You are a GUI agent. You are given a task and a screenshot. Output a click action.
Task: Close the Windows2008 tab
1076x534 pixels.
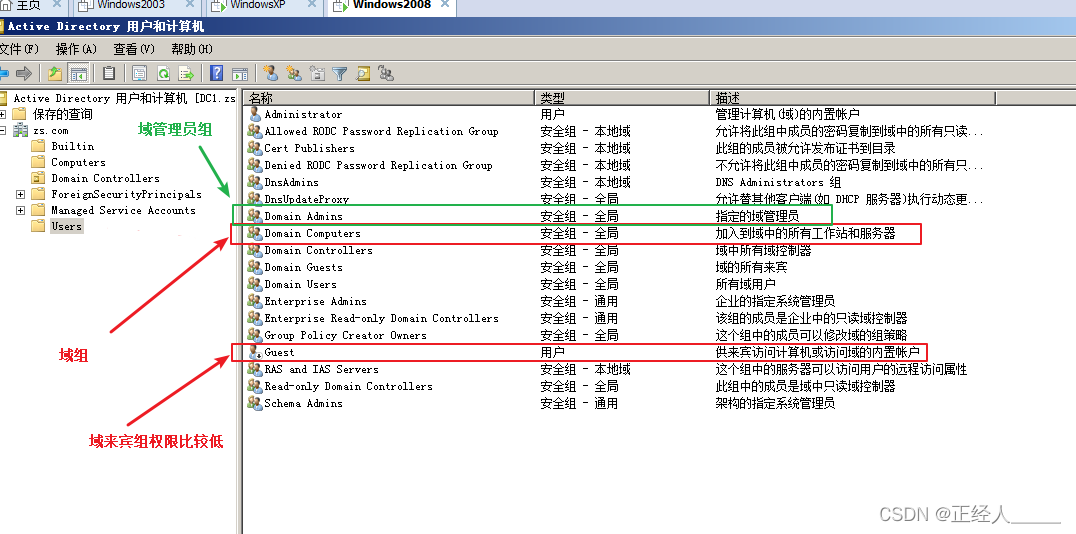[x=446, y=4]
